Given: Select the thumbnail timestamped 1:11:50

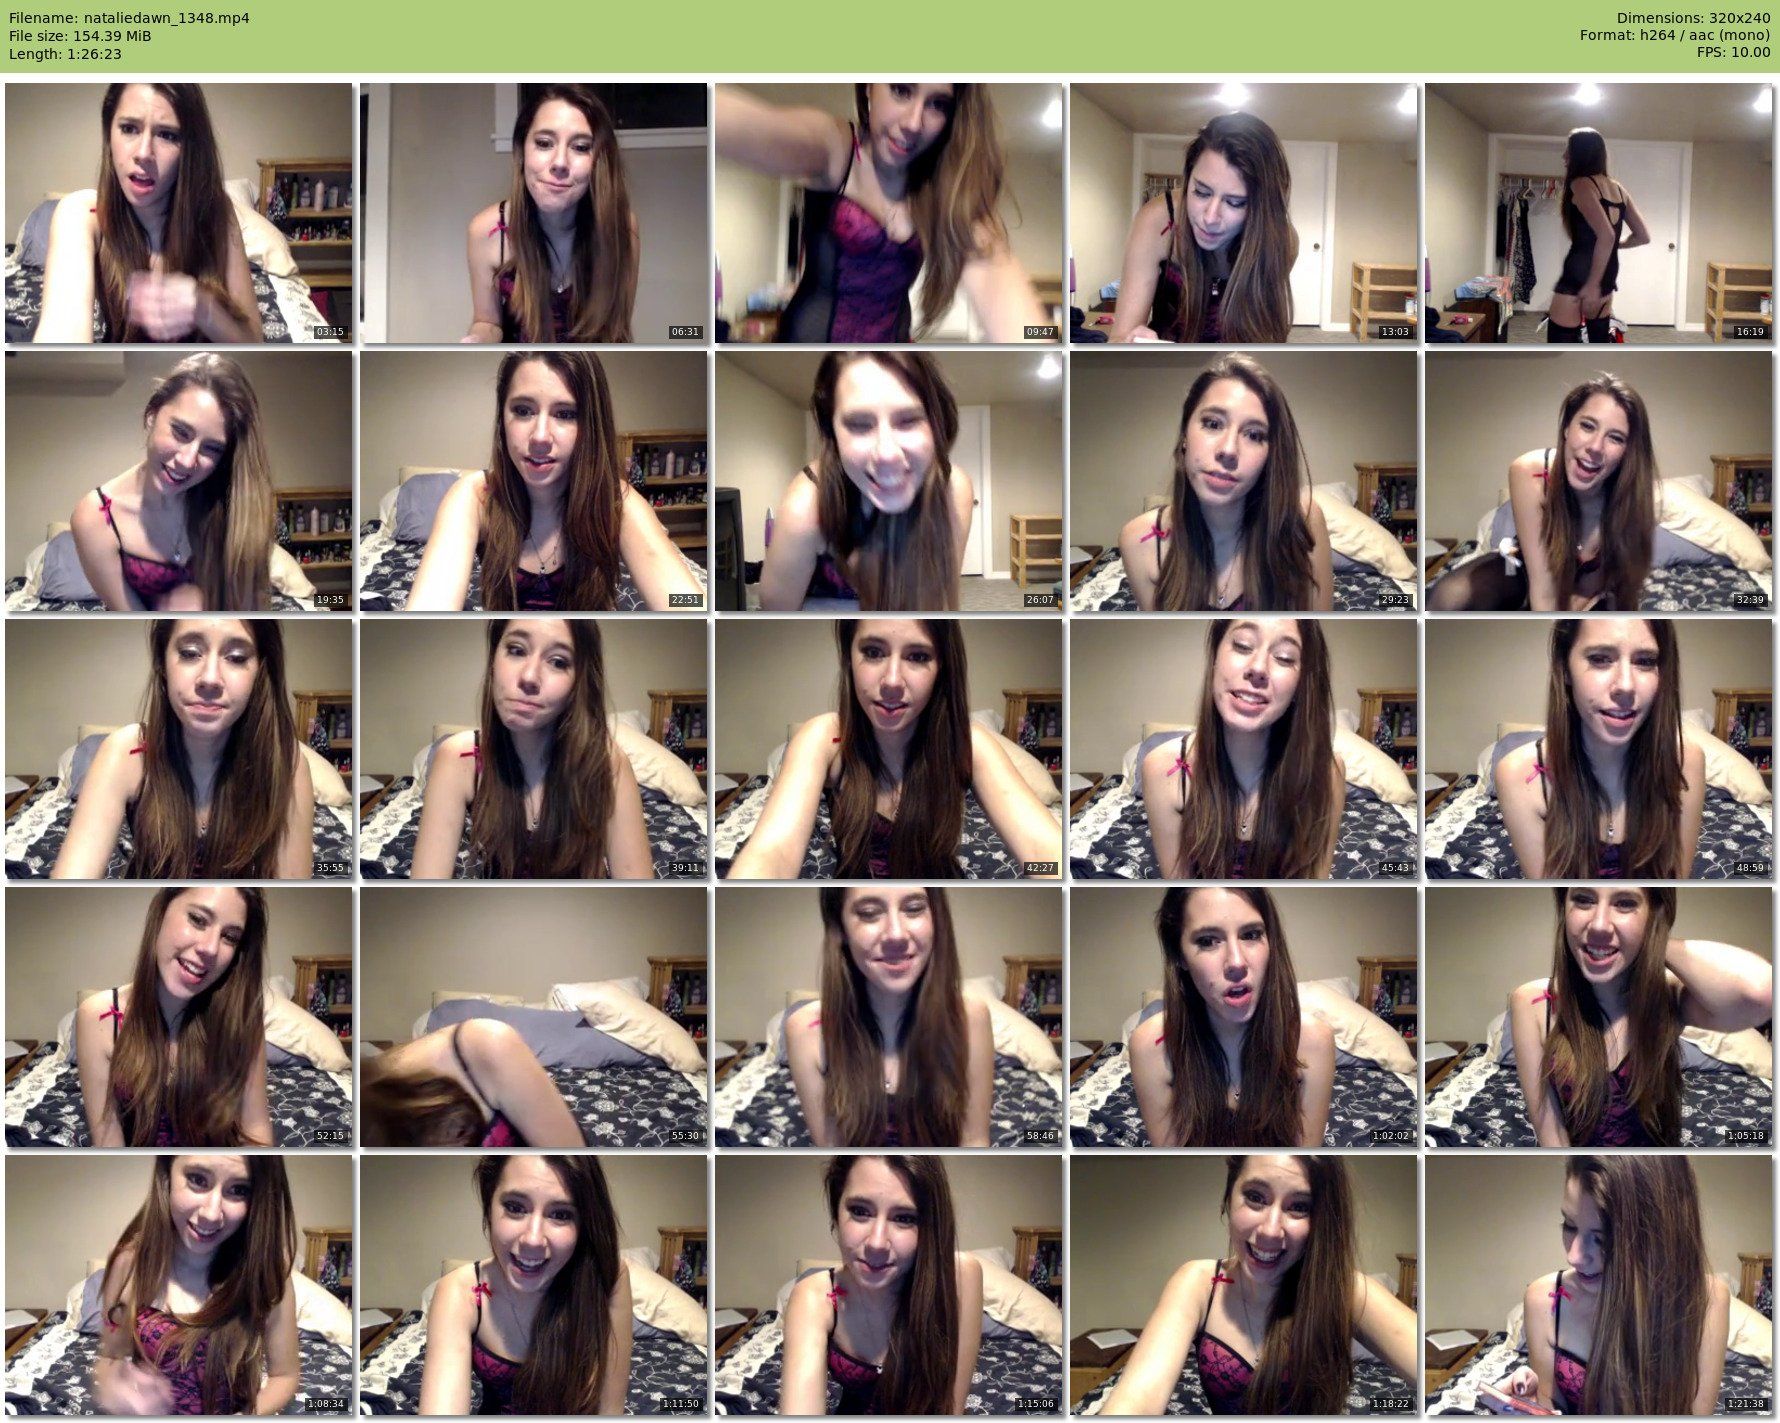Looking at the screenshot, I should (x=533, y=1285).
